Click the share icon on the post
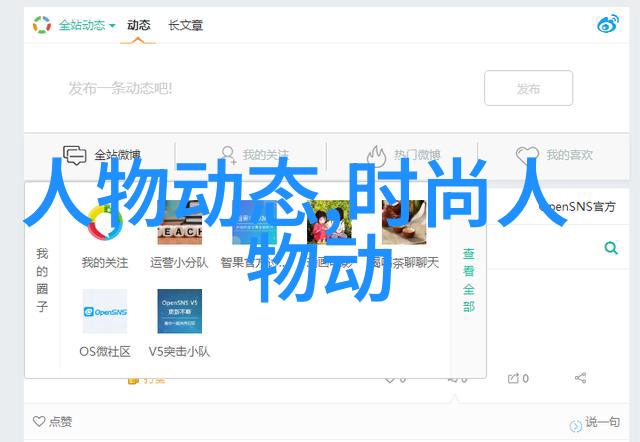The image size is (640, 442). click(x=581, y=378)
